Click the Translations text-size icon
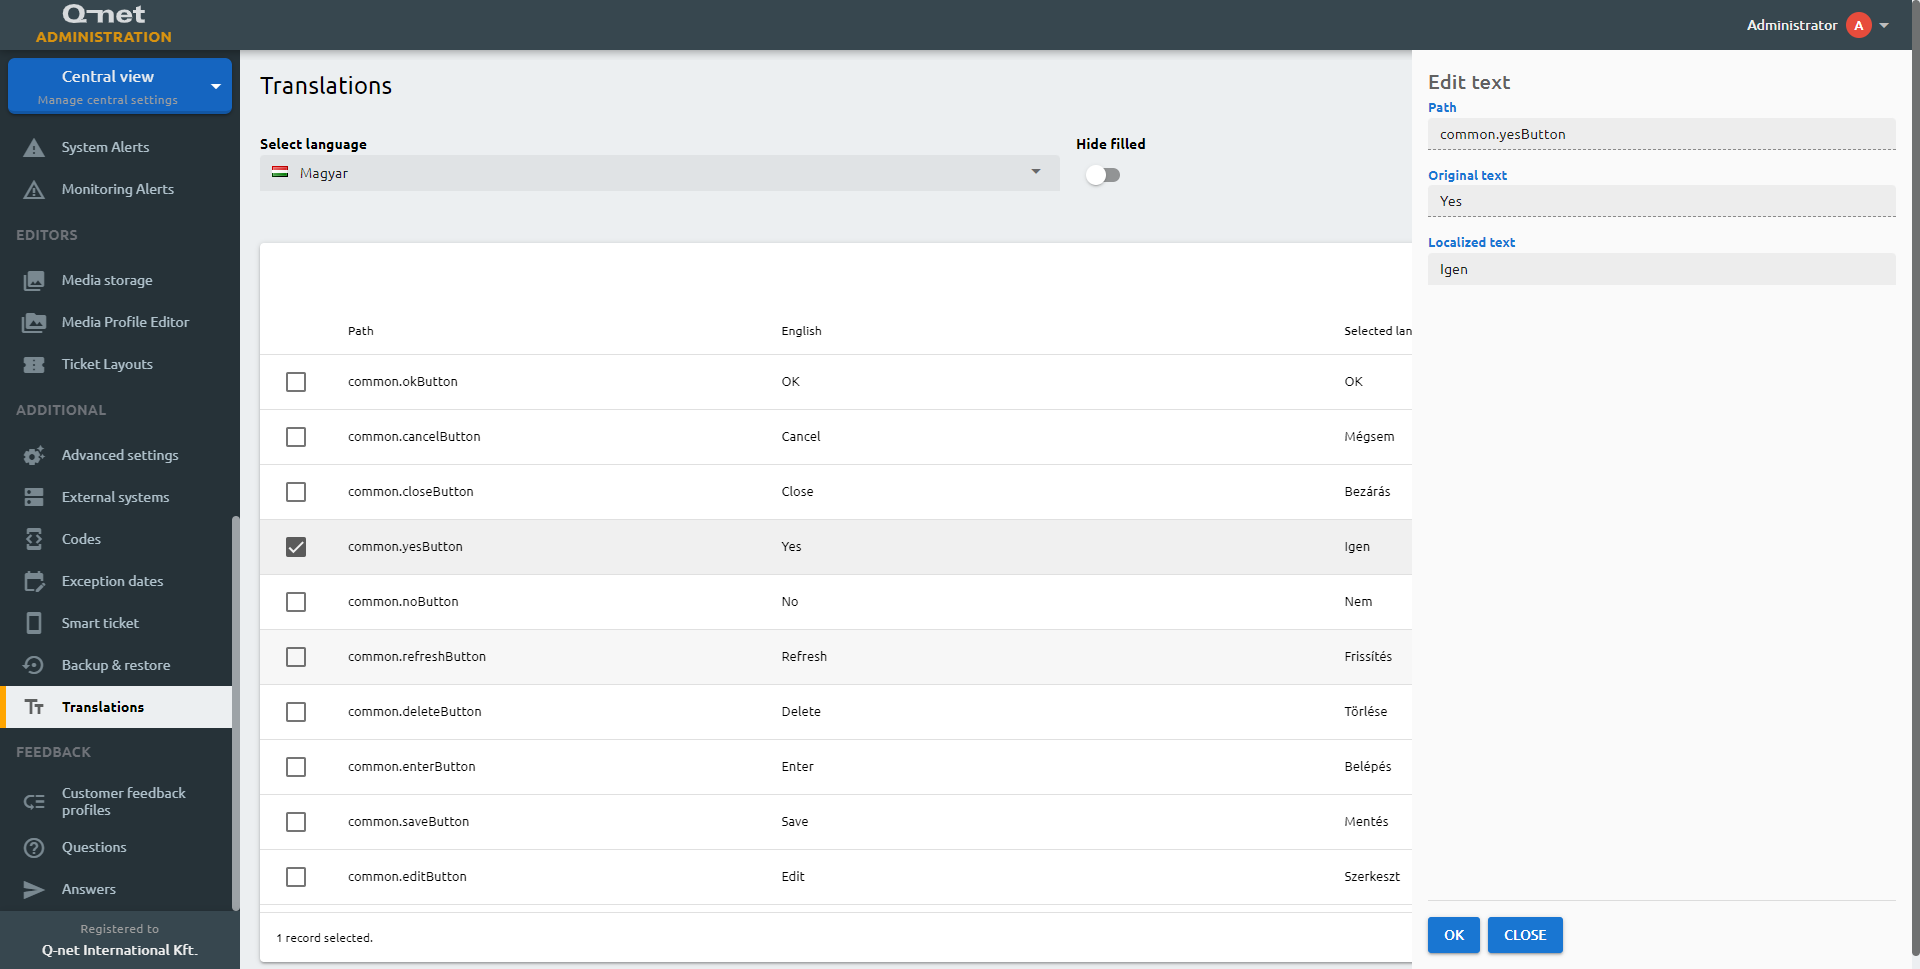This screenshot has width=1920, height=969. pos(34,707)
